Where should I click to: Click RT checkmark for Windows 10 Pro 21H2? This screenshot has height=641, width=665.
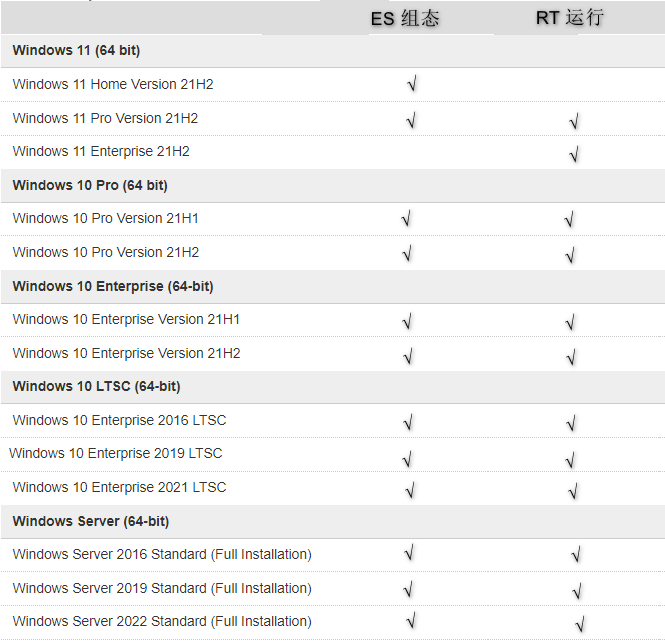pyautogui.click(x=570, y=254)
